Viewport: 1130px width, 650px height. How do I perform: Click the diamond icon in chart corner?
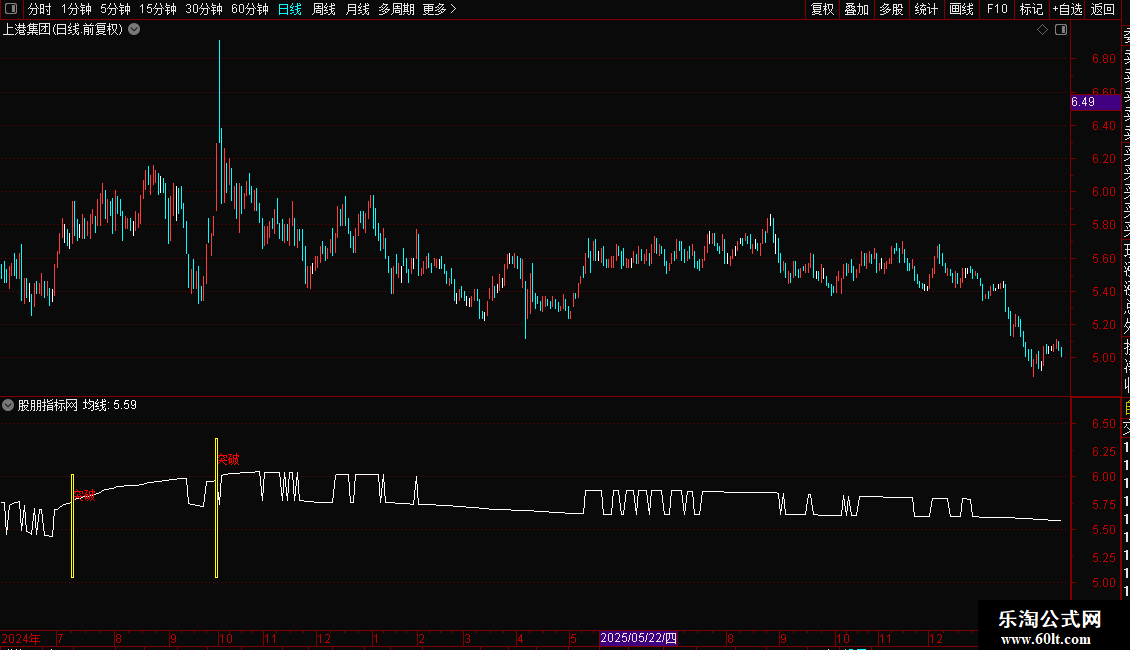[1042, 30]
